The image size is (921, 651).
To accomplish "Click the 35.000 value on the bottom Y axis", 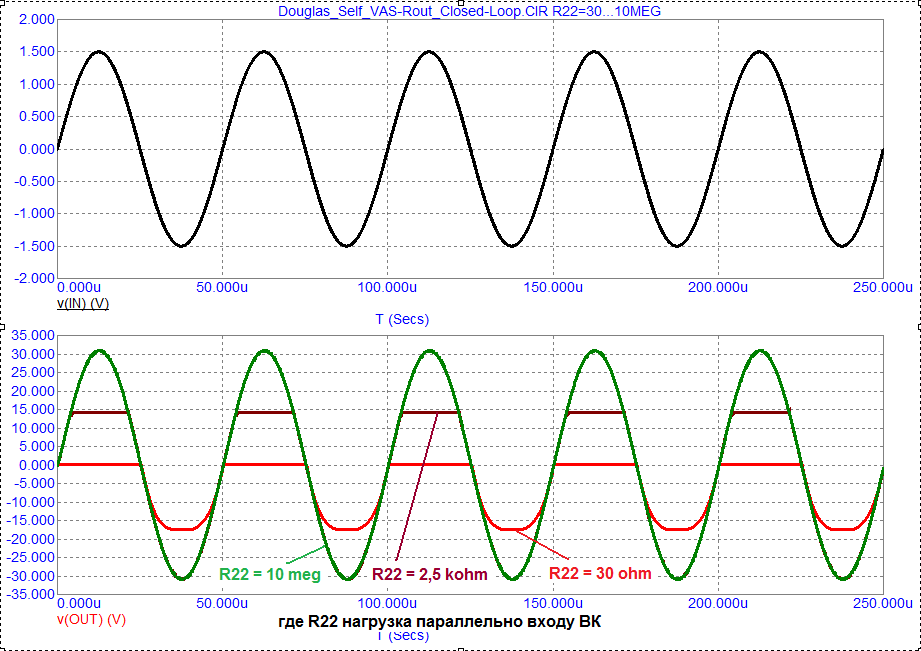I will 33,335.
